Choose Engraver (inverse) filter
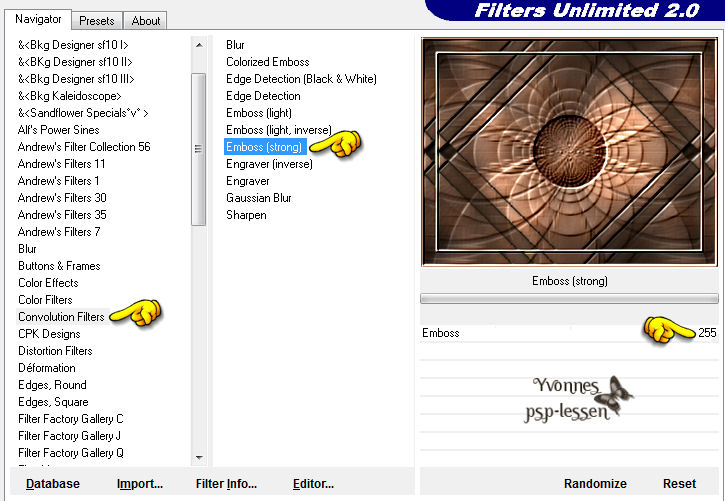This screenshot has height=501, width=725. 269,164
